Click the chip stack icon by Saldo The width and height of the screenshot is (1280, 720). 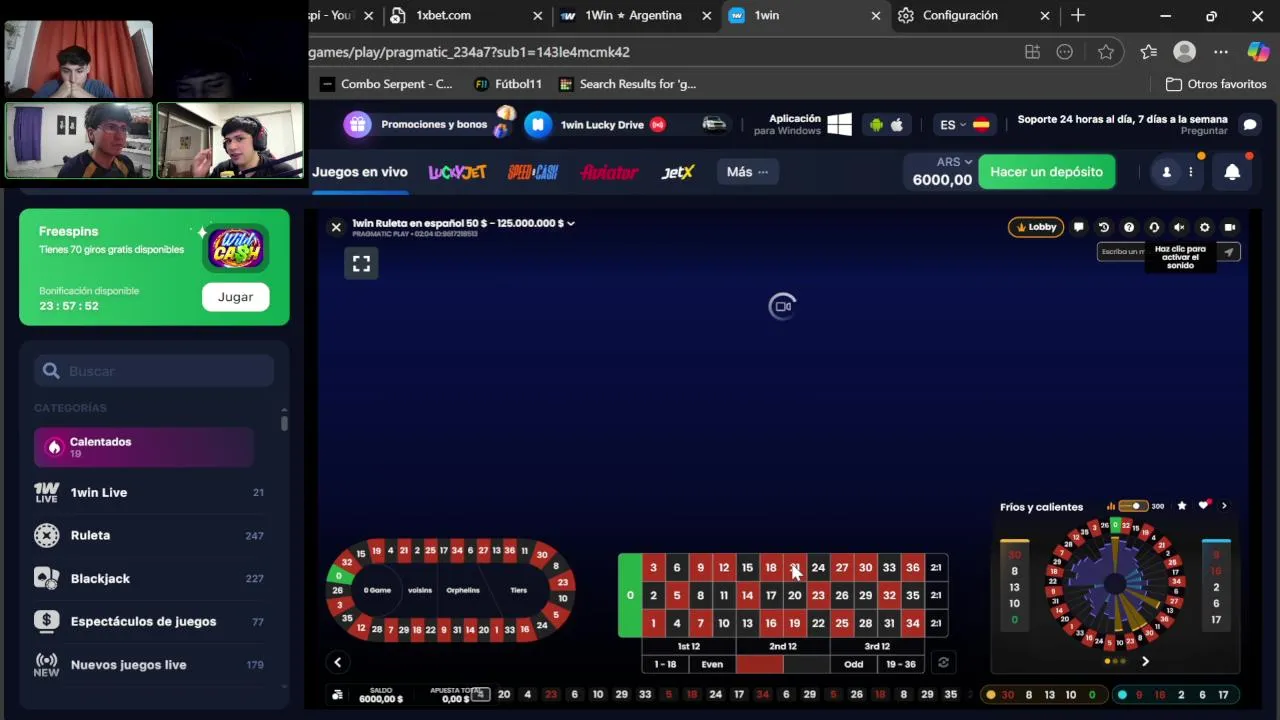(338, 695)
